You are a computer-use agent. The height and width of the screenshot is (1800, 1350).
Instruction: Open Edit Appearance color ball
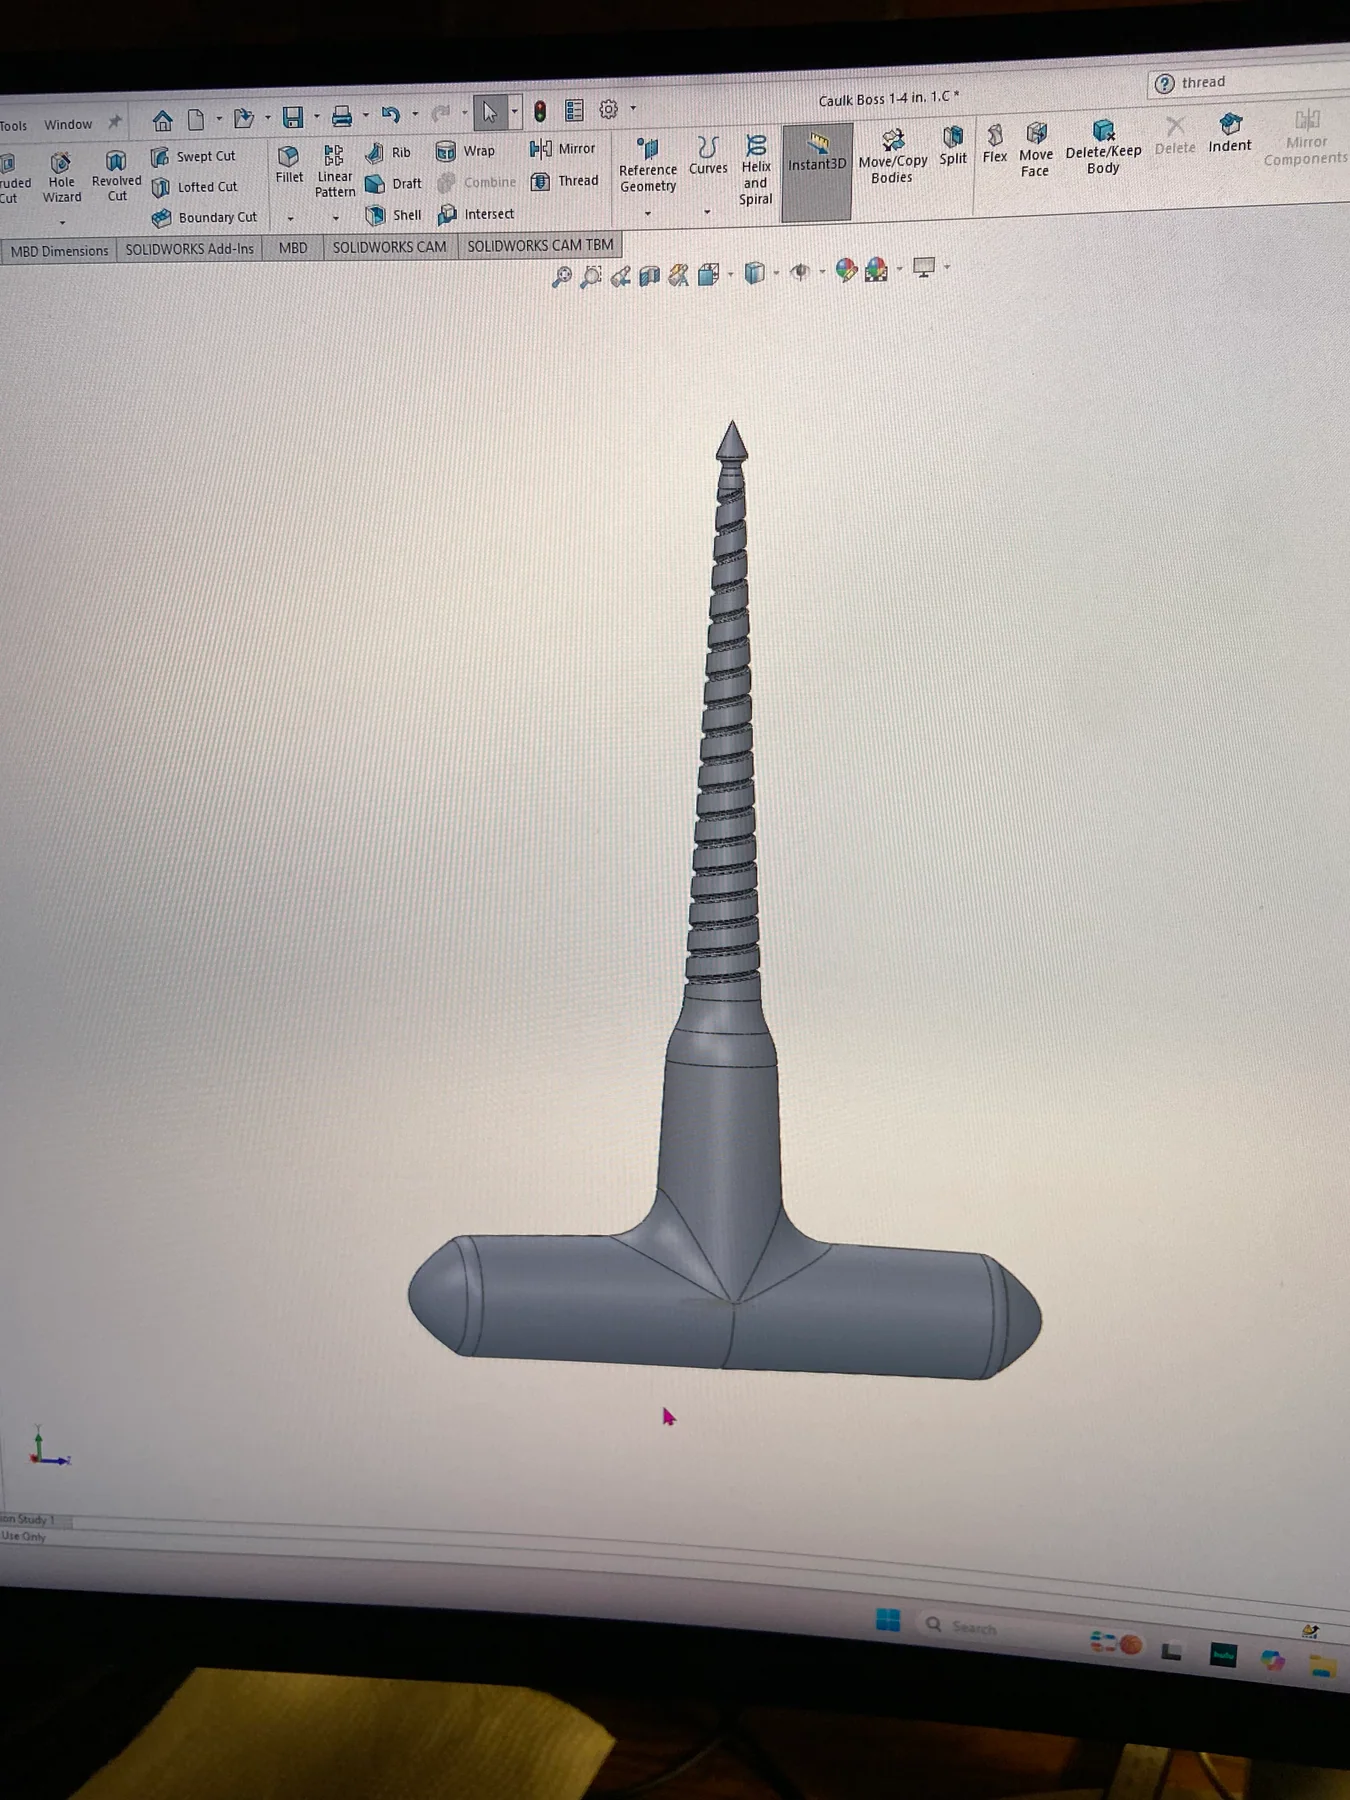[846, 270]
